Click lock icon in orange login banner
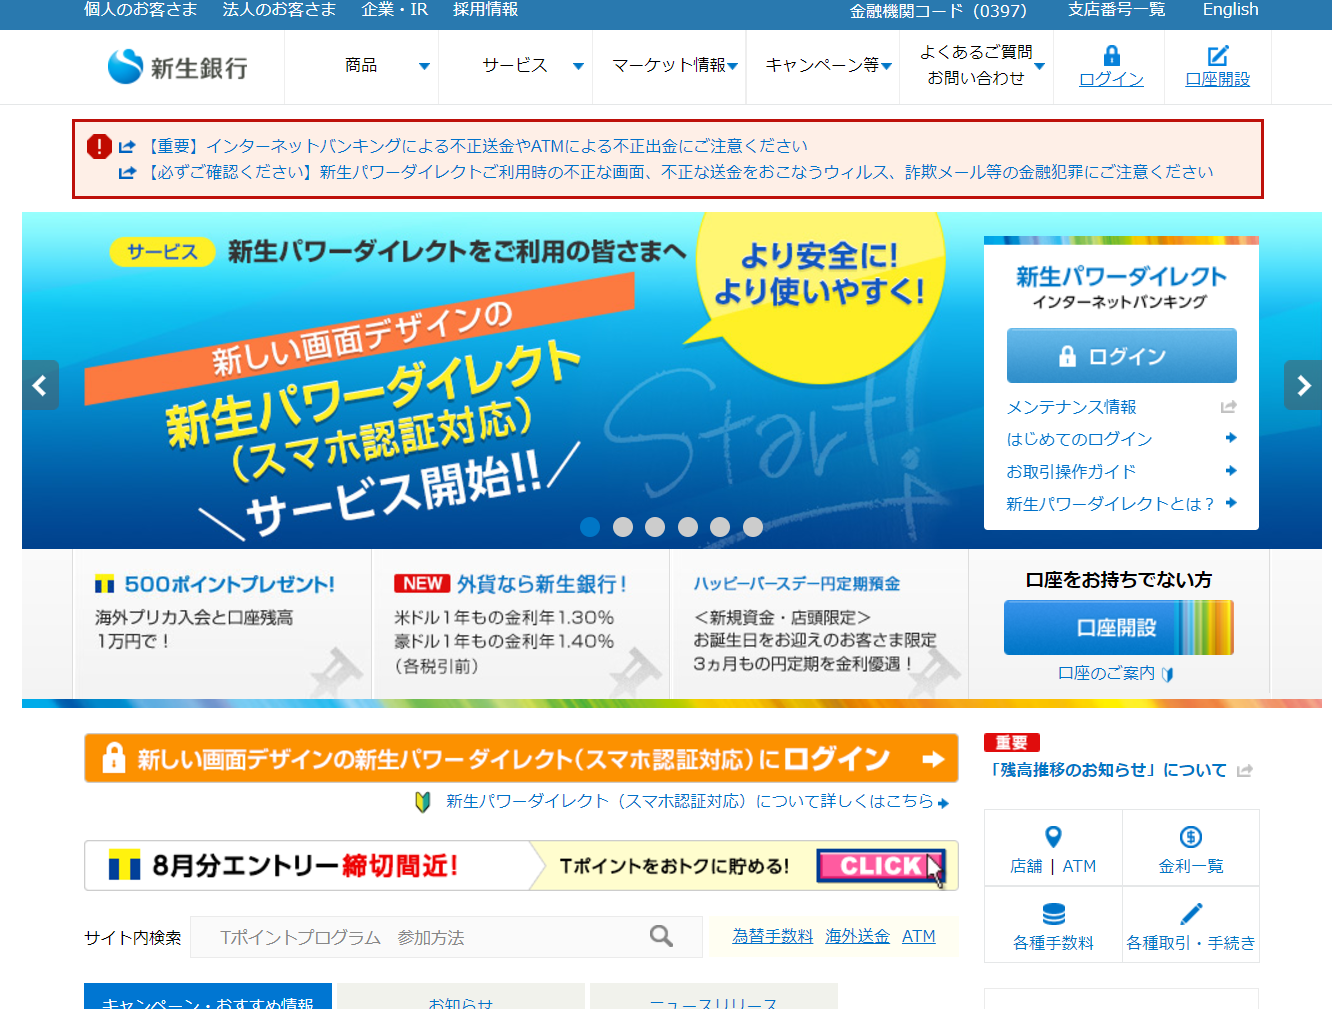The width and height of the screenshot is (1332, 1009). click(x=114, y=758)
